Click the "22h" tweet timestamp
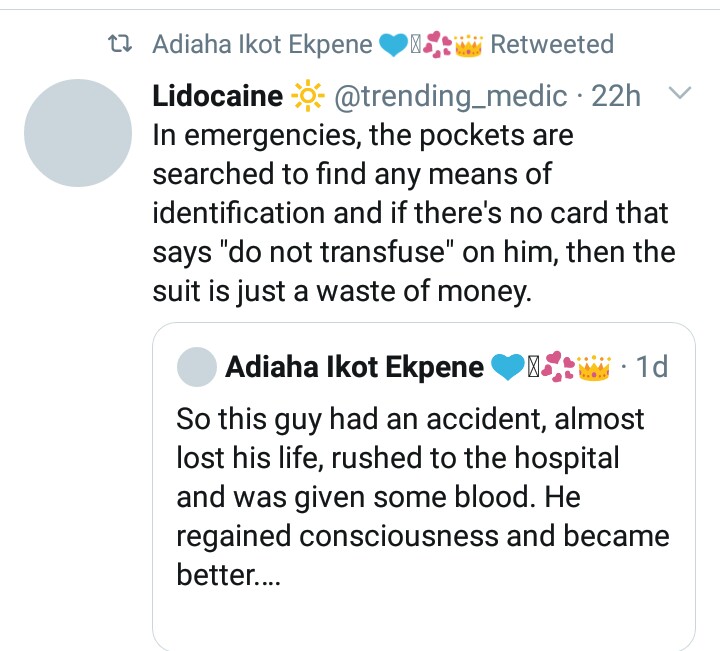The image size is (720, 651). tap(616, 98)
